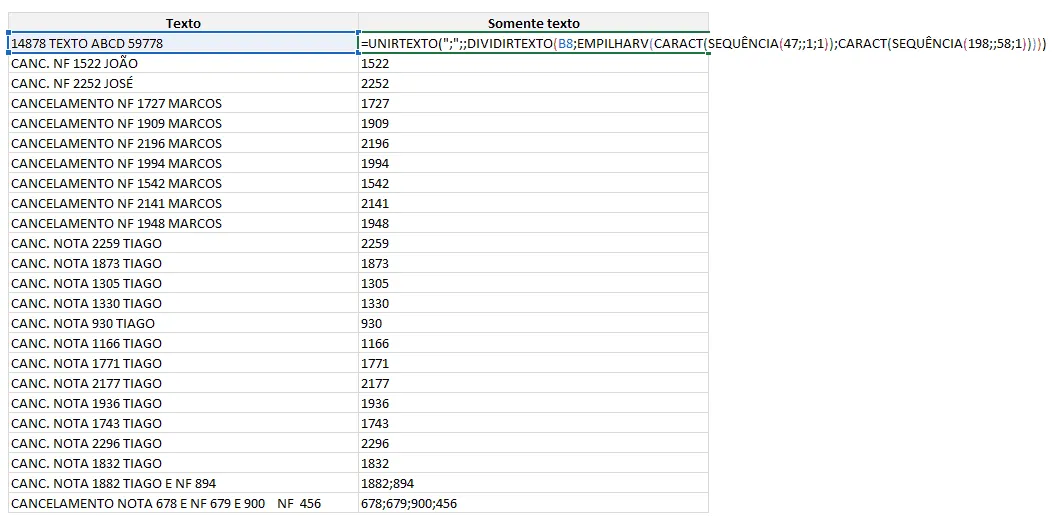
Task: Click result cell '1909'
Action: 534,124
